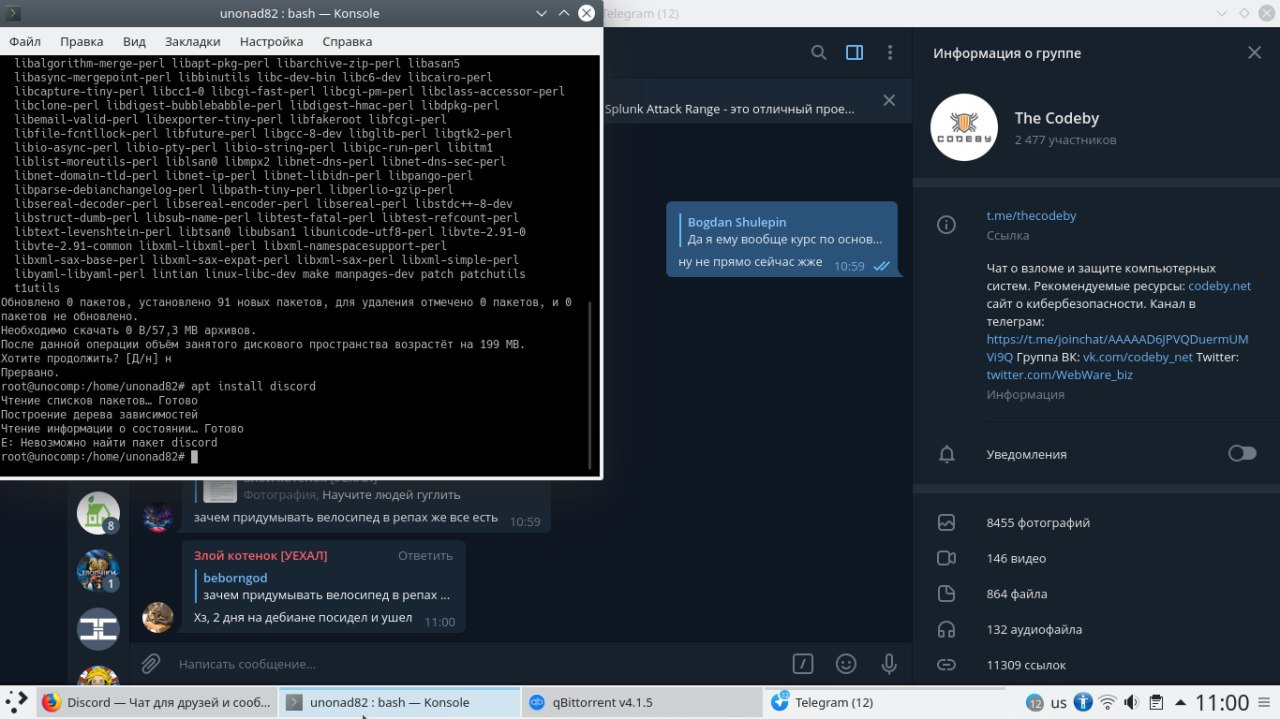This screenshot has height=719, width=1280.
Task: Switch to Discord Firefox taskbar entry
Action: pos(157,702)
